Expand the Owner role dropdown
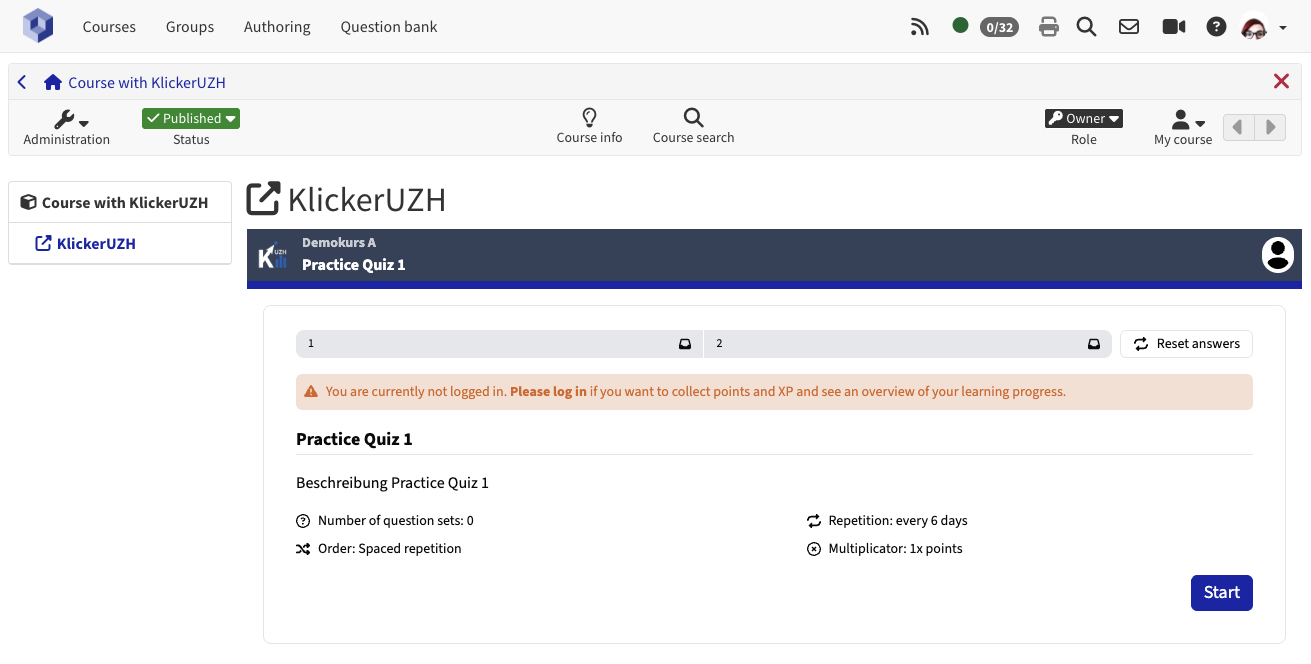The height and width of the screenshot is (664, 1311). point(1083,118)
